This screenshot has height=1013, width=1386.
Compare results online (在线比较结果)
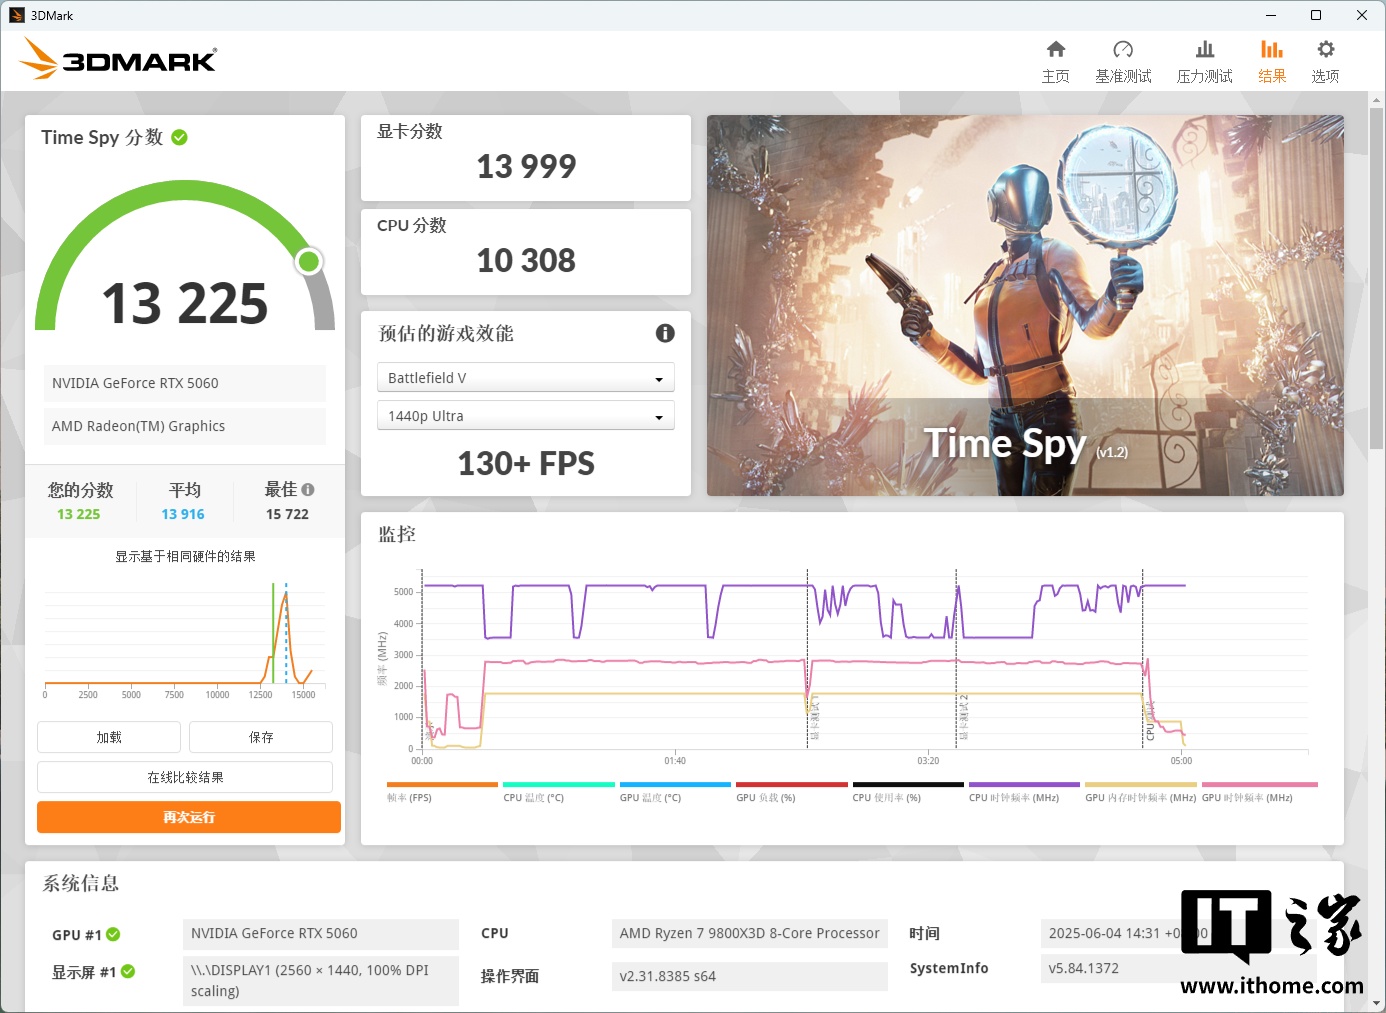click(185, 777)
